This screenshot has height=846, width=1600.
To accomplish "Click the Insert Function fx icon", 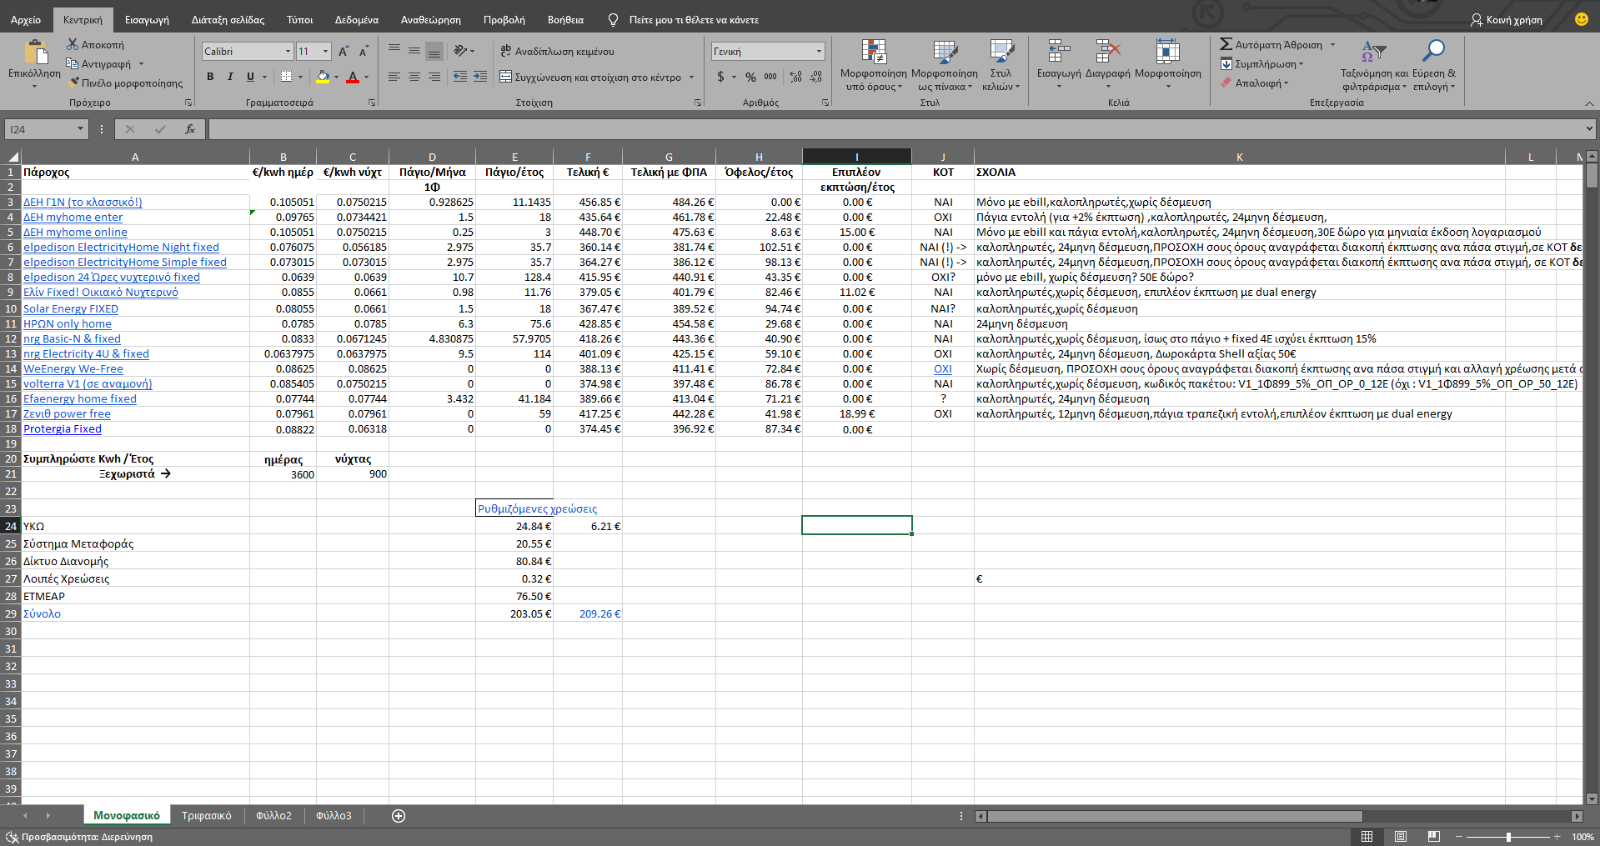I will click(190, 129).
